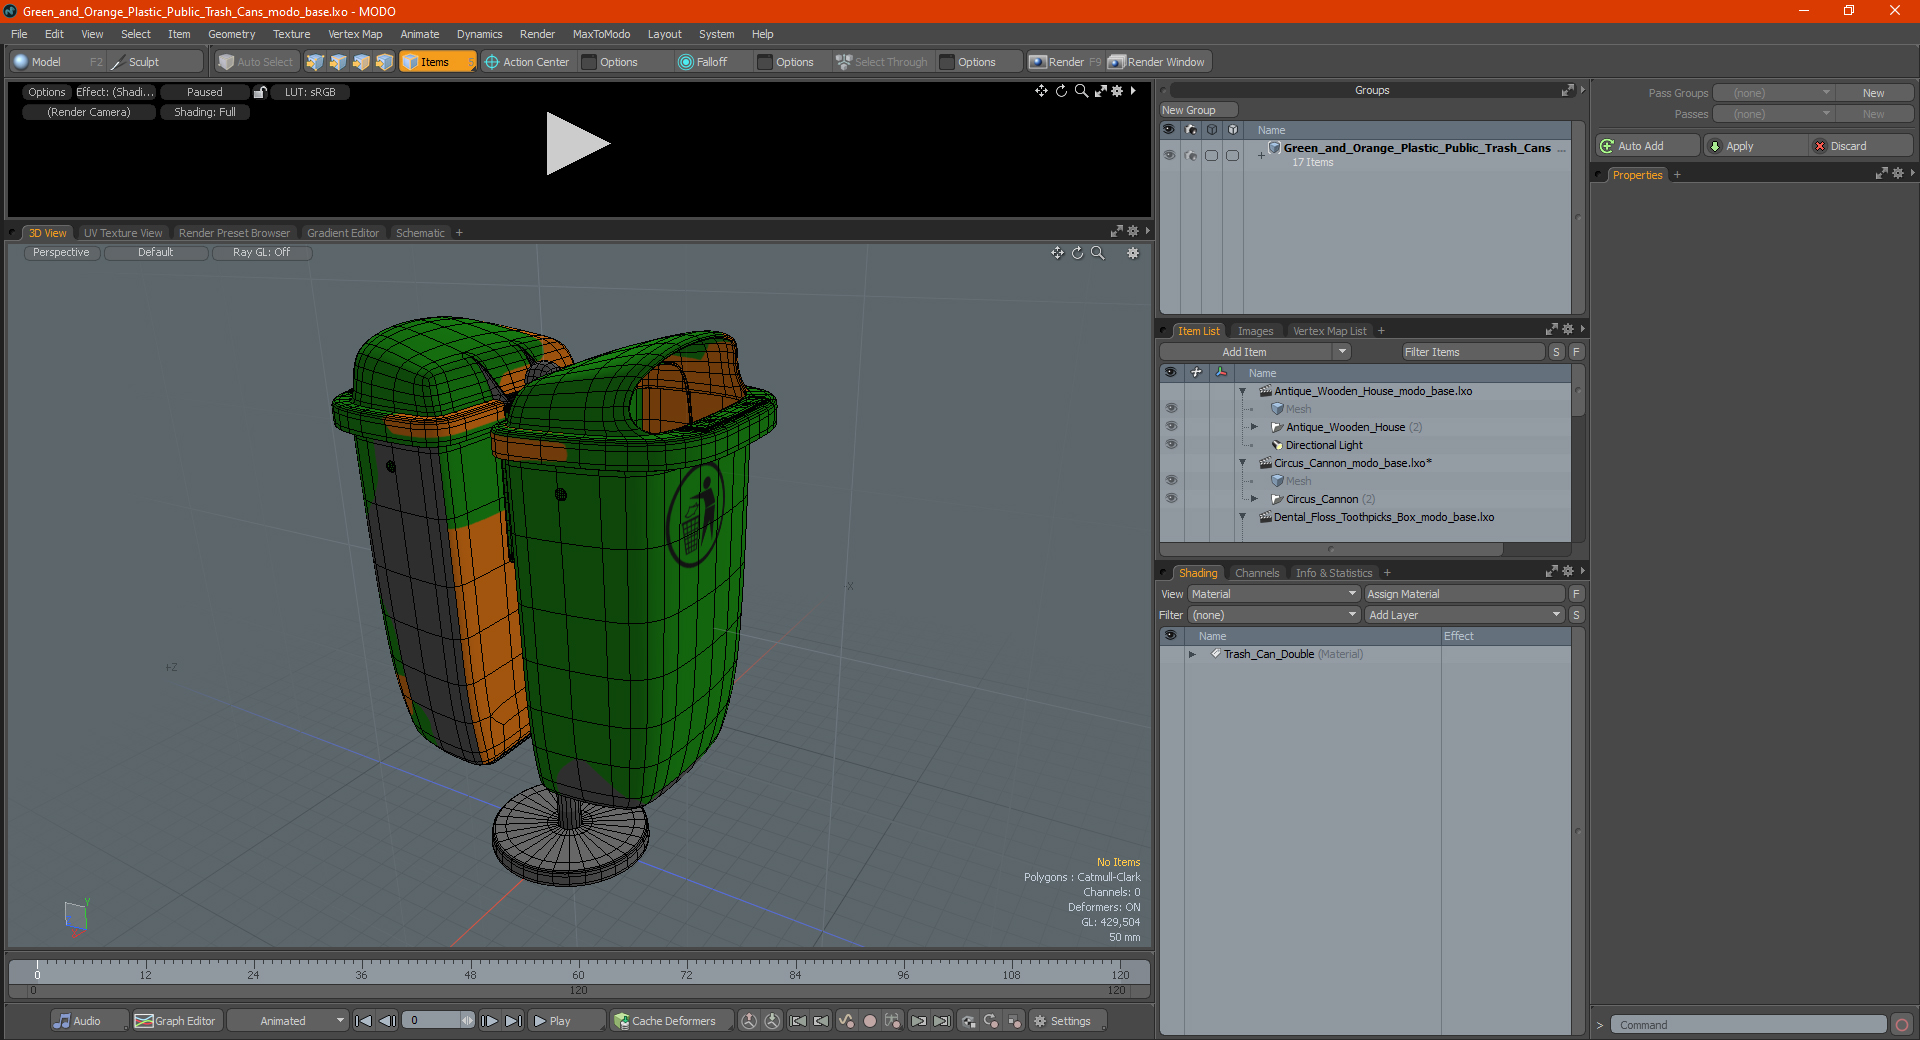Open 3D viewport settings gear
This screenshot has height=1040, width=1920.
coord(1133,253)
